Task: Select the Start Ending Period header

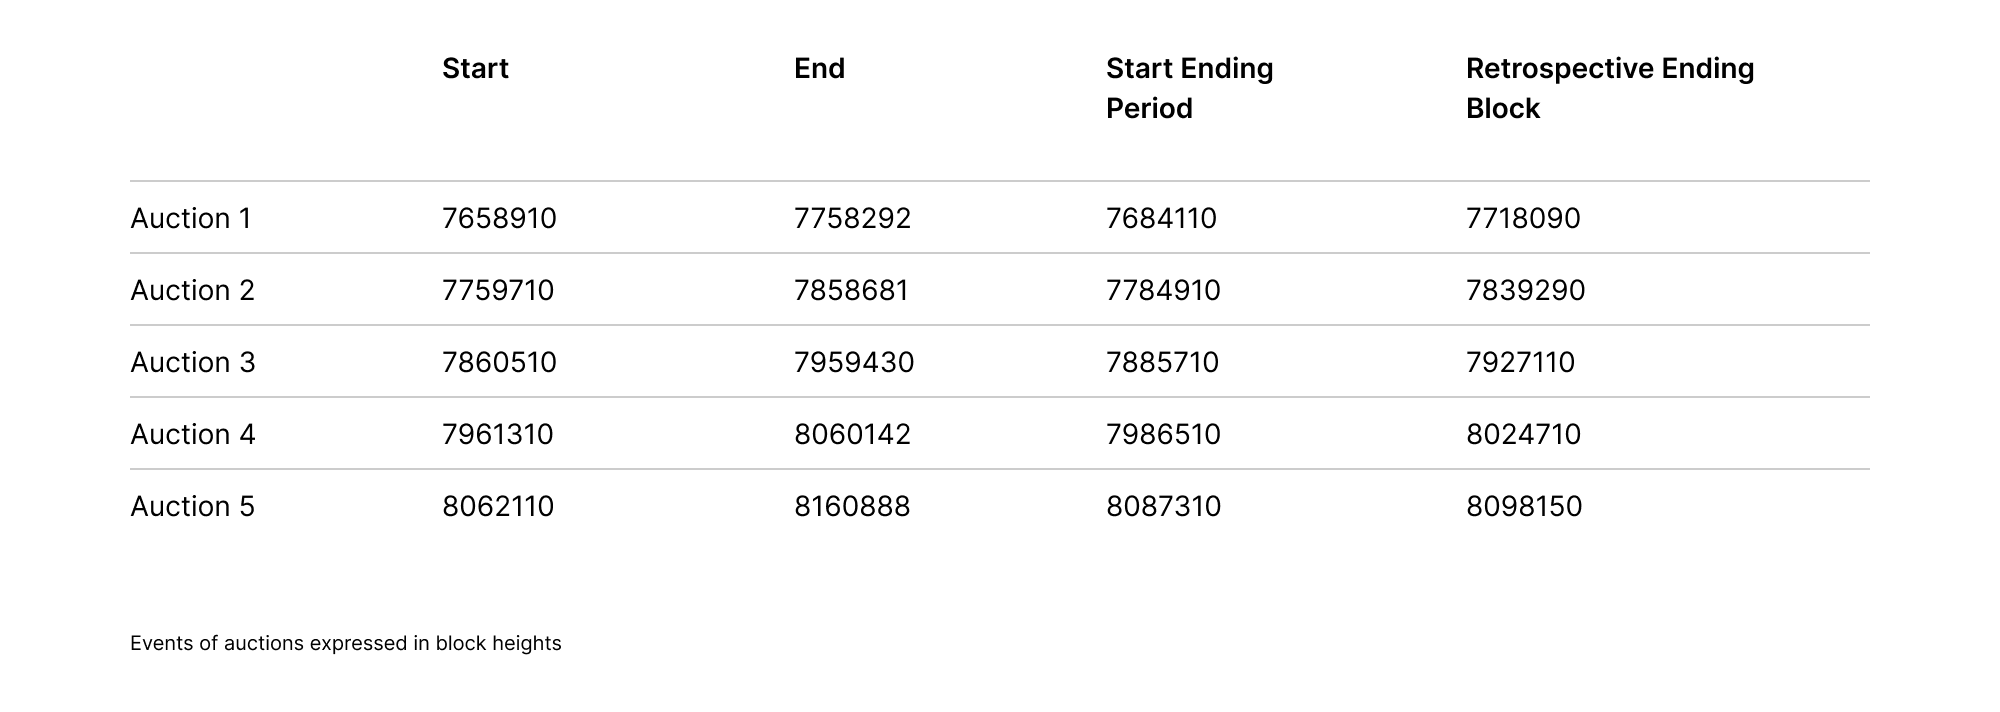Action: tap(1189, 88)
